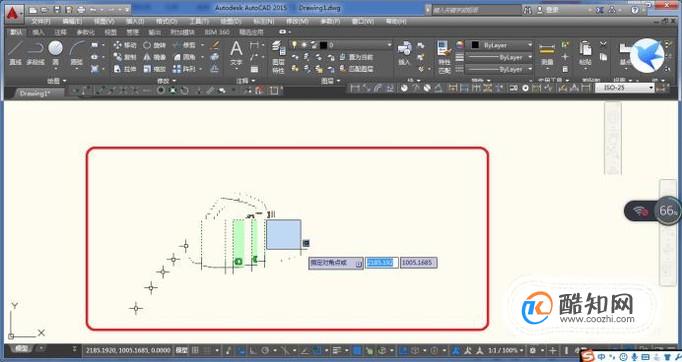The height and width of the screenshot is (362, 682).
Task: Click the layer light bulb on/off icon
Action: [294, 45]
